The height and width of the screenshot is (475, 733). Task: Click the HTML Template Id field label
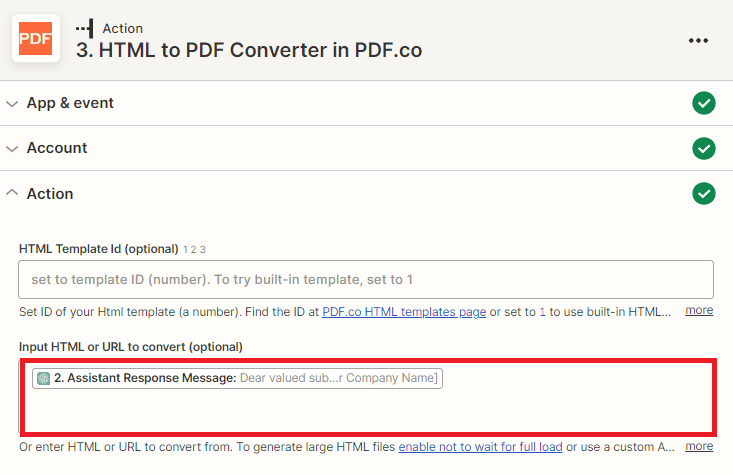click(x=98, y=248)
